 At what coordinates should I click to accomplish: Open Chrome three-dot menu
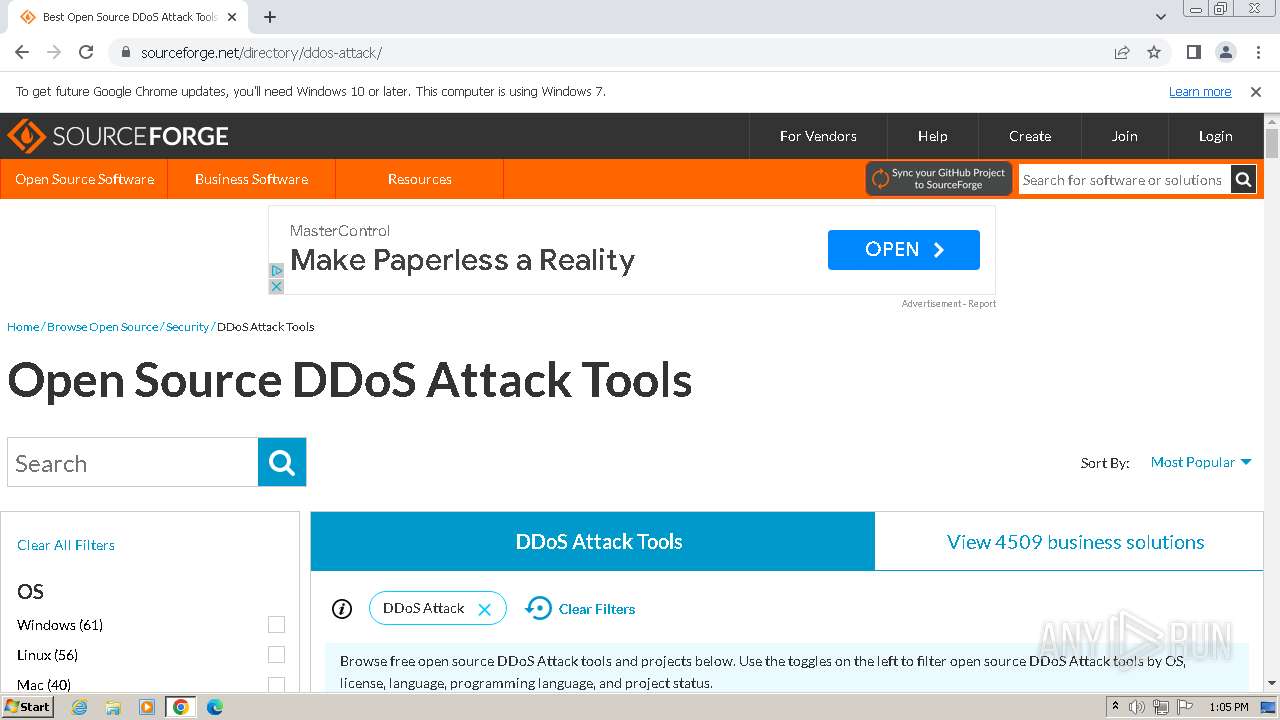pyautogui.click(x=1257, y=52)
